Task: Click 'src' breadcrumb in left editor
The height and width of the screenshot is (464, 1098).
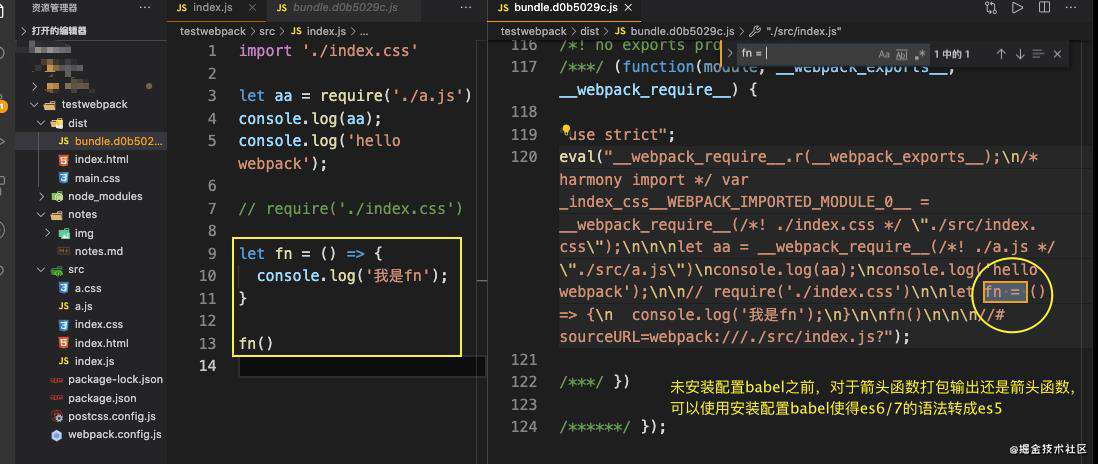Action: pos(267,31)
